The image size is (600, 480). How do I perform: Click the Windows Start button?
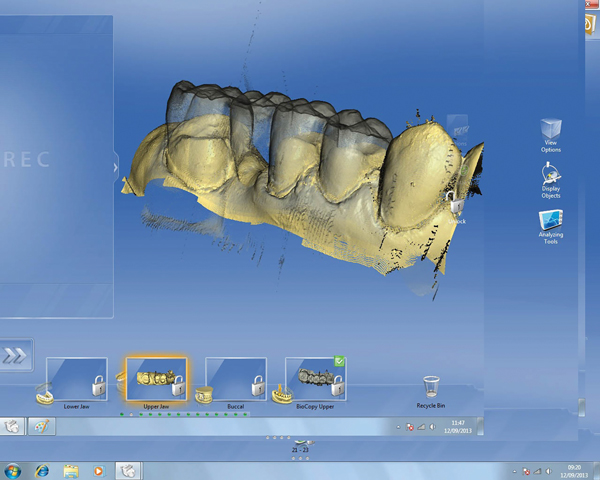[13, 469]
